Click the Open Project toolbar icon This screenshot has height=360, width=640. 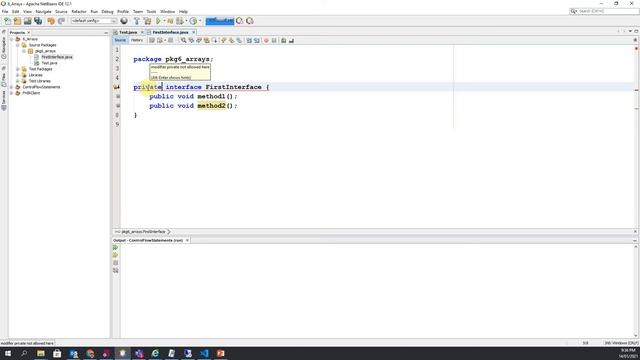click(28, 21)
